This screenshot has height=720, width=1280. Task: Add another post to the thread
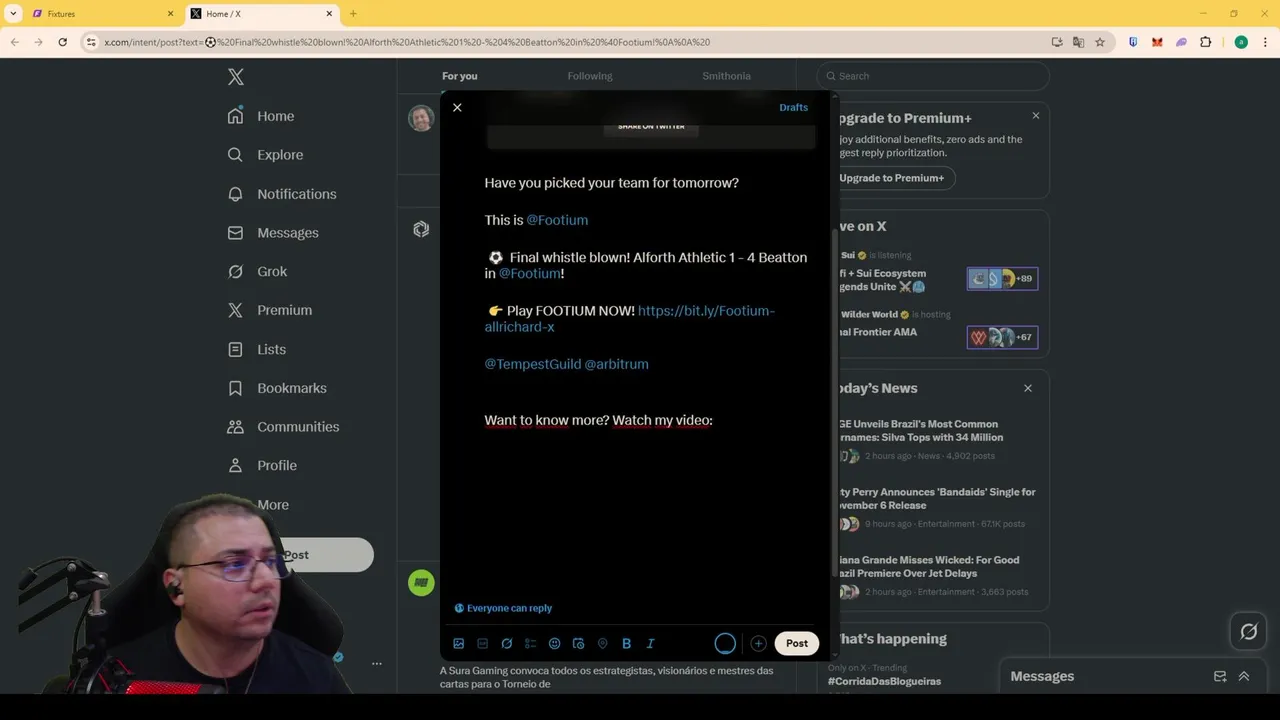pos(758,644)
